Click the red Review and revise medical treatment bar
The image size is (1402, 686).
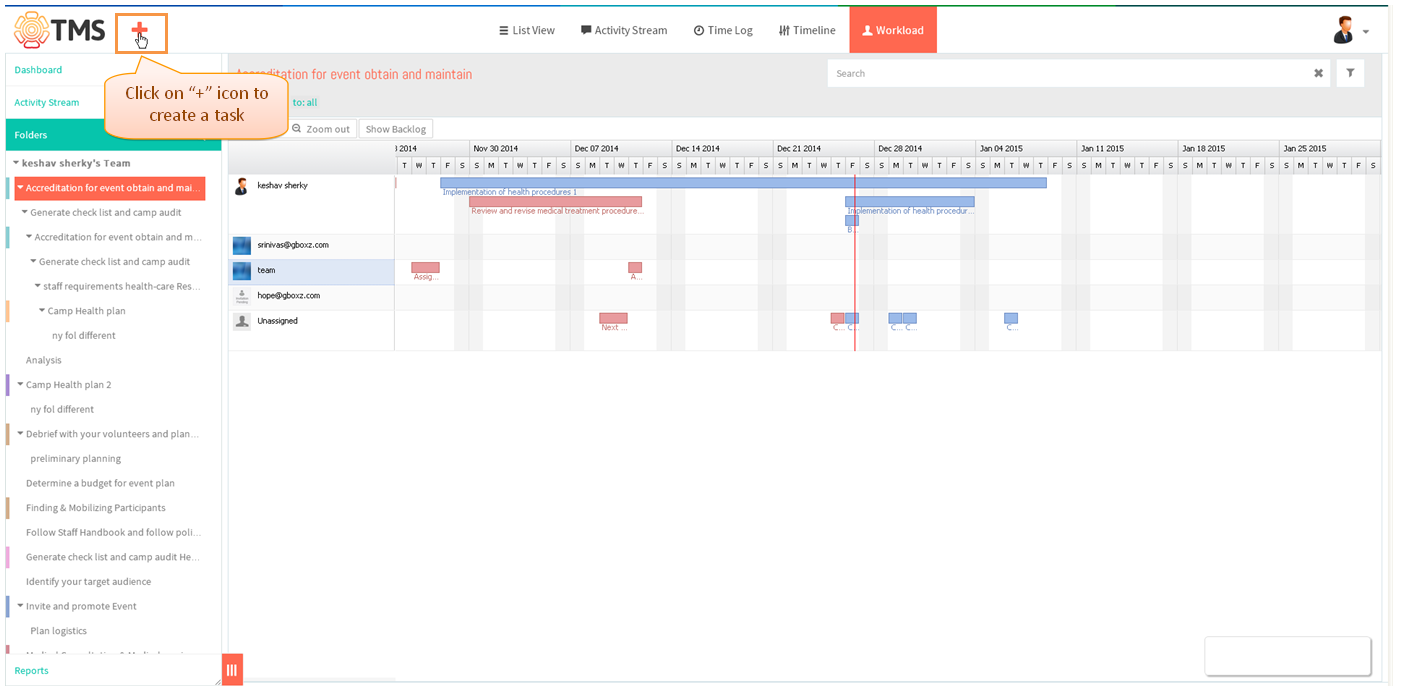point(555,201)
